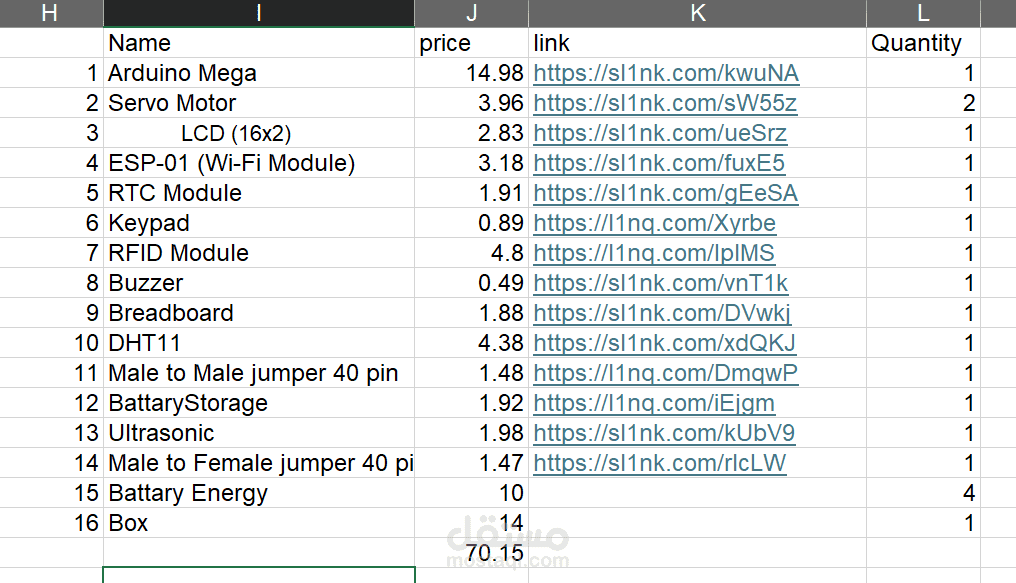
Task: Follow the LCD link ueSrz
Action: (x=660, y=133)
